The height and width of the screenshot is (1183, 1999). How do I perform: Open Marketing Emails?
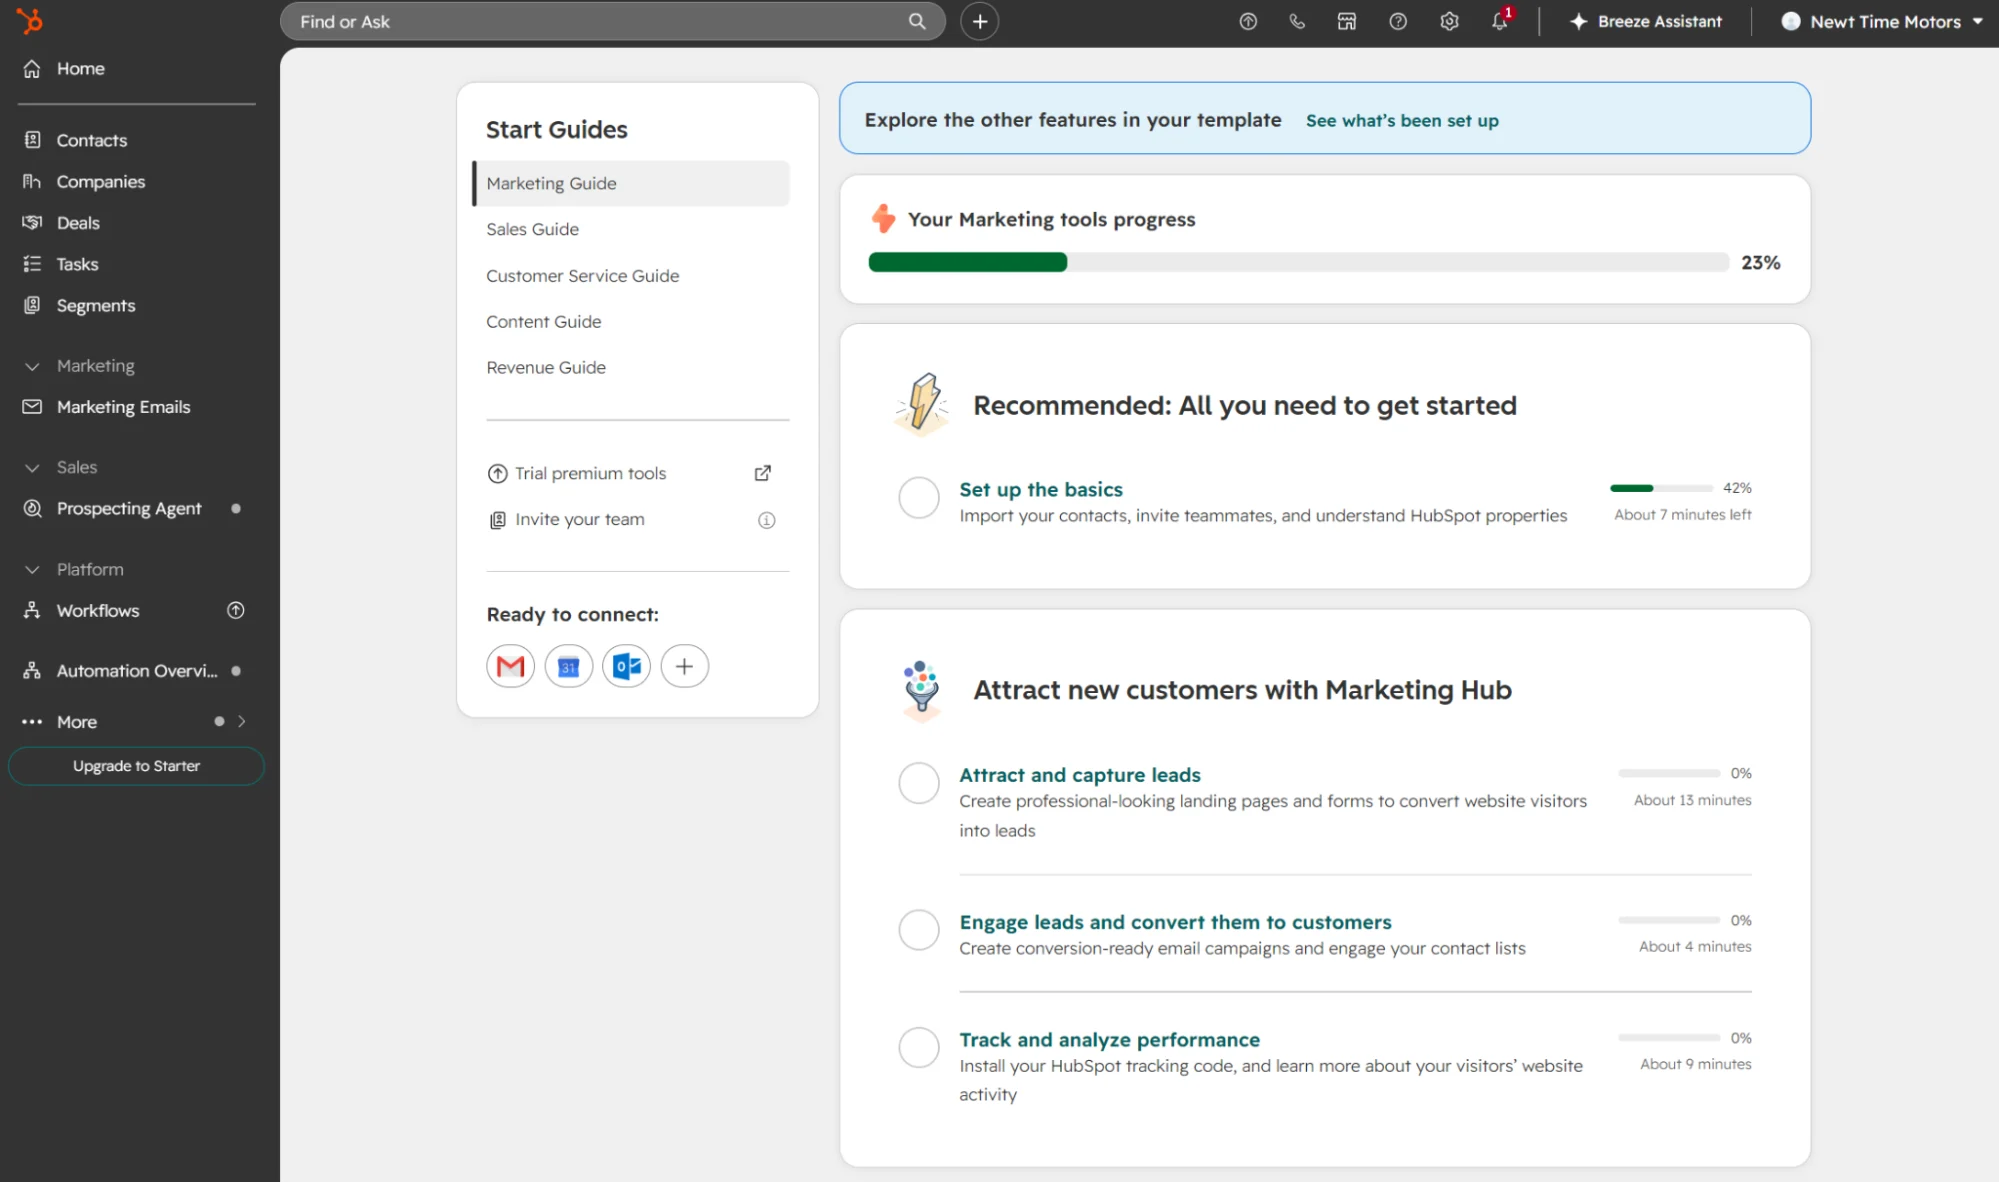123,407
